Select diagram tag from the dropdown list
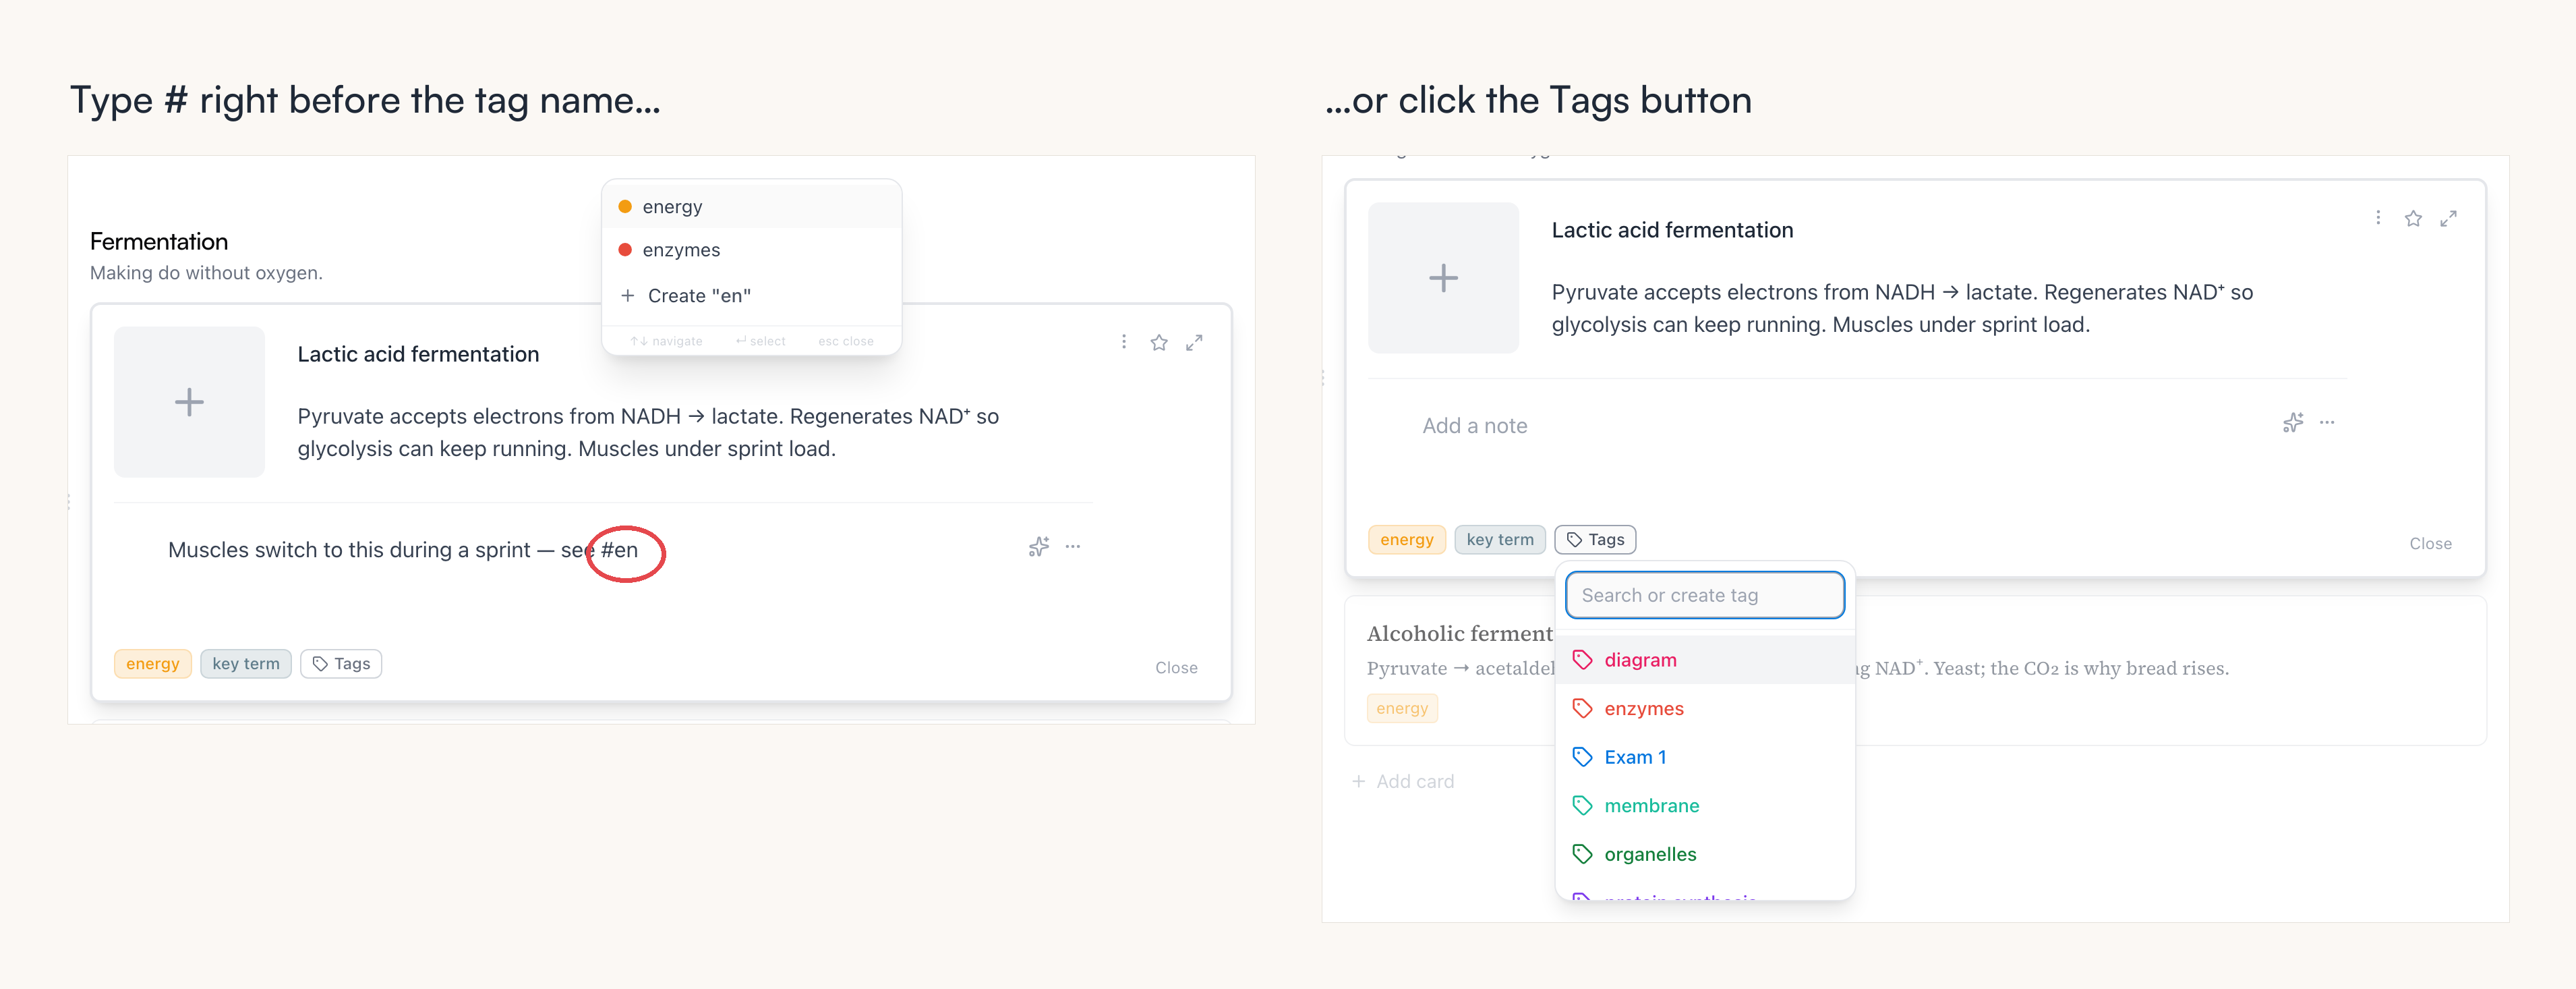 [1705, 660]
